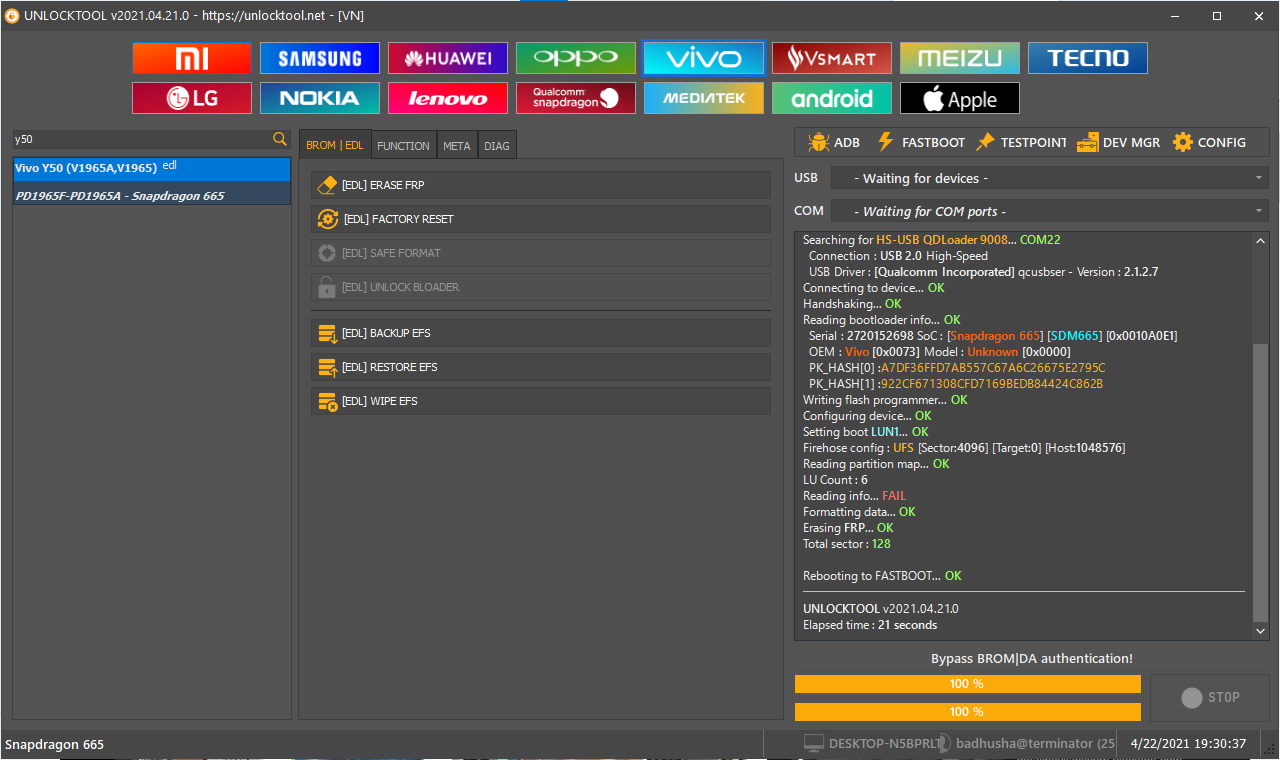
Task: Open ADB tools
Action: [x=833, y=142]
